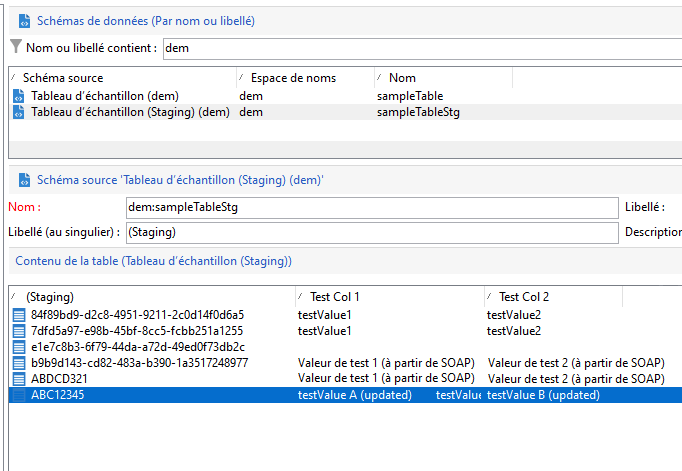Screen dimensions: 682x471
Task: Click the source schema section header icon
Action: 22,180
